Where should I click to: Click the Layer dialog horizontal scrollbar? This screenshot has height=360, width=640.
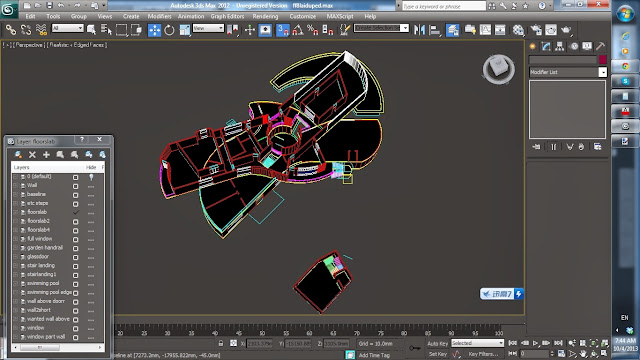(58, 347)
